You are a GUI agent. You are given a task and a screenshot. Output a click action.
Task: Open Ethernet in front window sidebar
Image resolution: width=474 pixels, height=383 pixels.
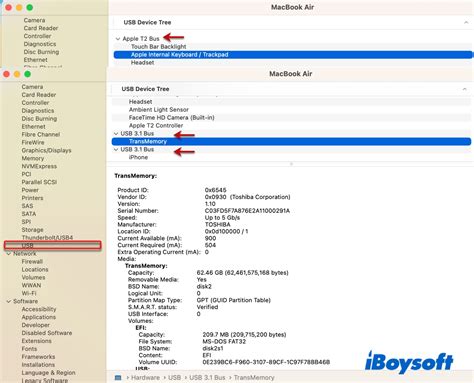(x=33, y=127)
